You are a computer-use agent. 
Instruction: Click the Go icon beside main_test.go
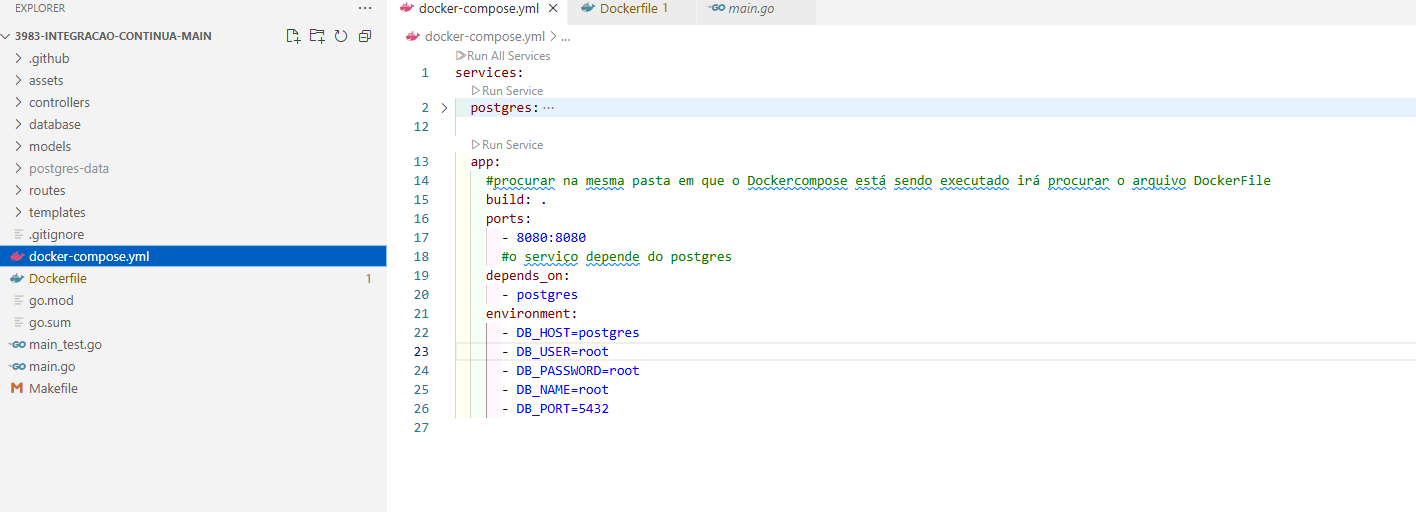coord(18,344)
